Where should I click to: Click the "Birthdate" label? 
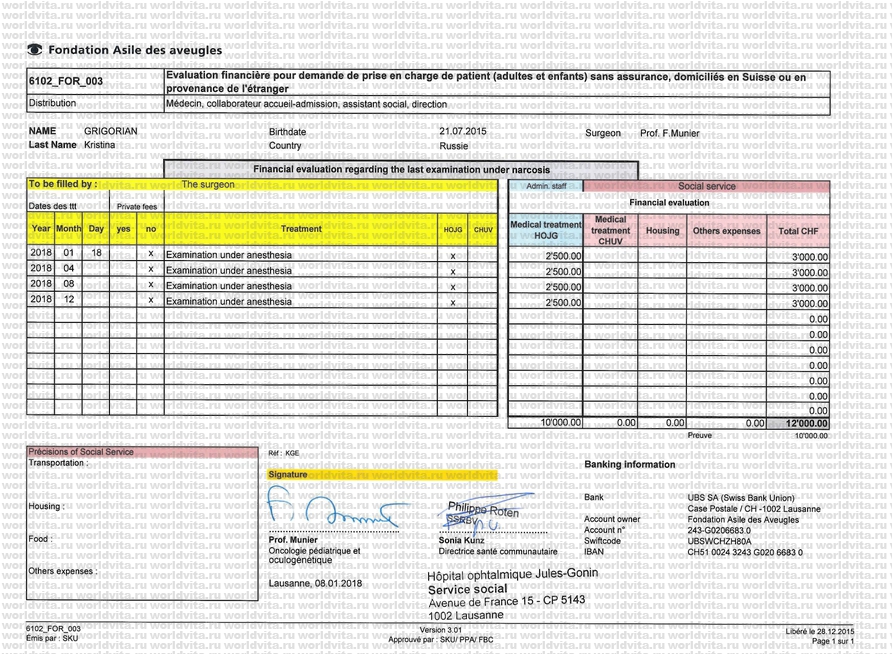point(287,132)
